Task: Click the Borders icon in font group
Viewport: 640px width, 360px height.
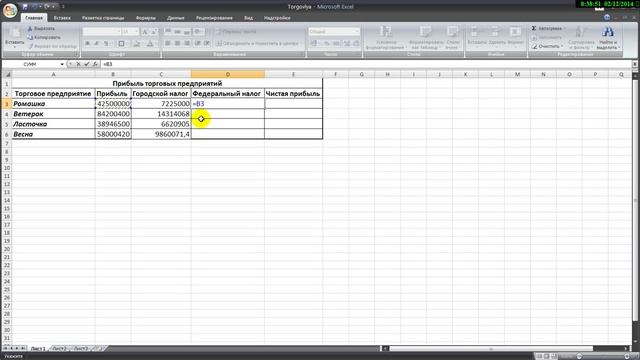Action: (121, 43)
